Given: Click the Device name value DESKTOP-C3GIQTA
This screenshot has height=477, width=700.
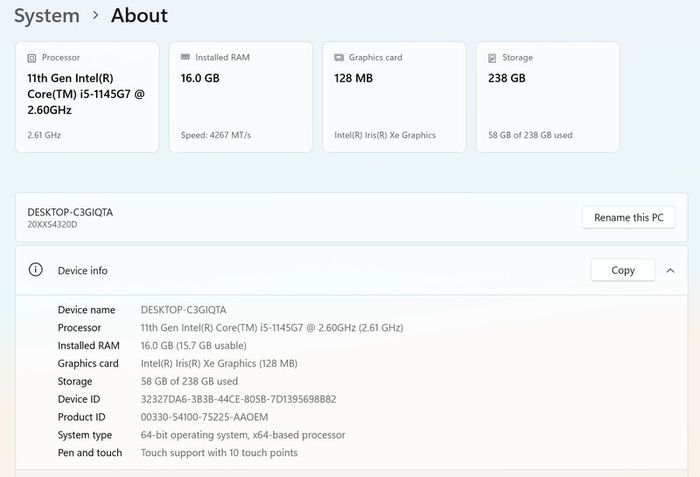Looking at the screenshot, I should (x=183, y=310).
